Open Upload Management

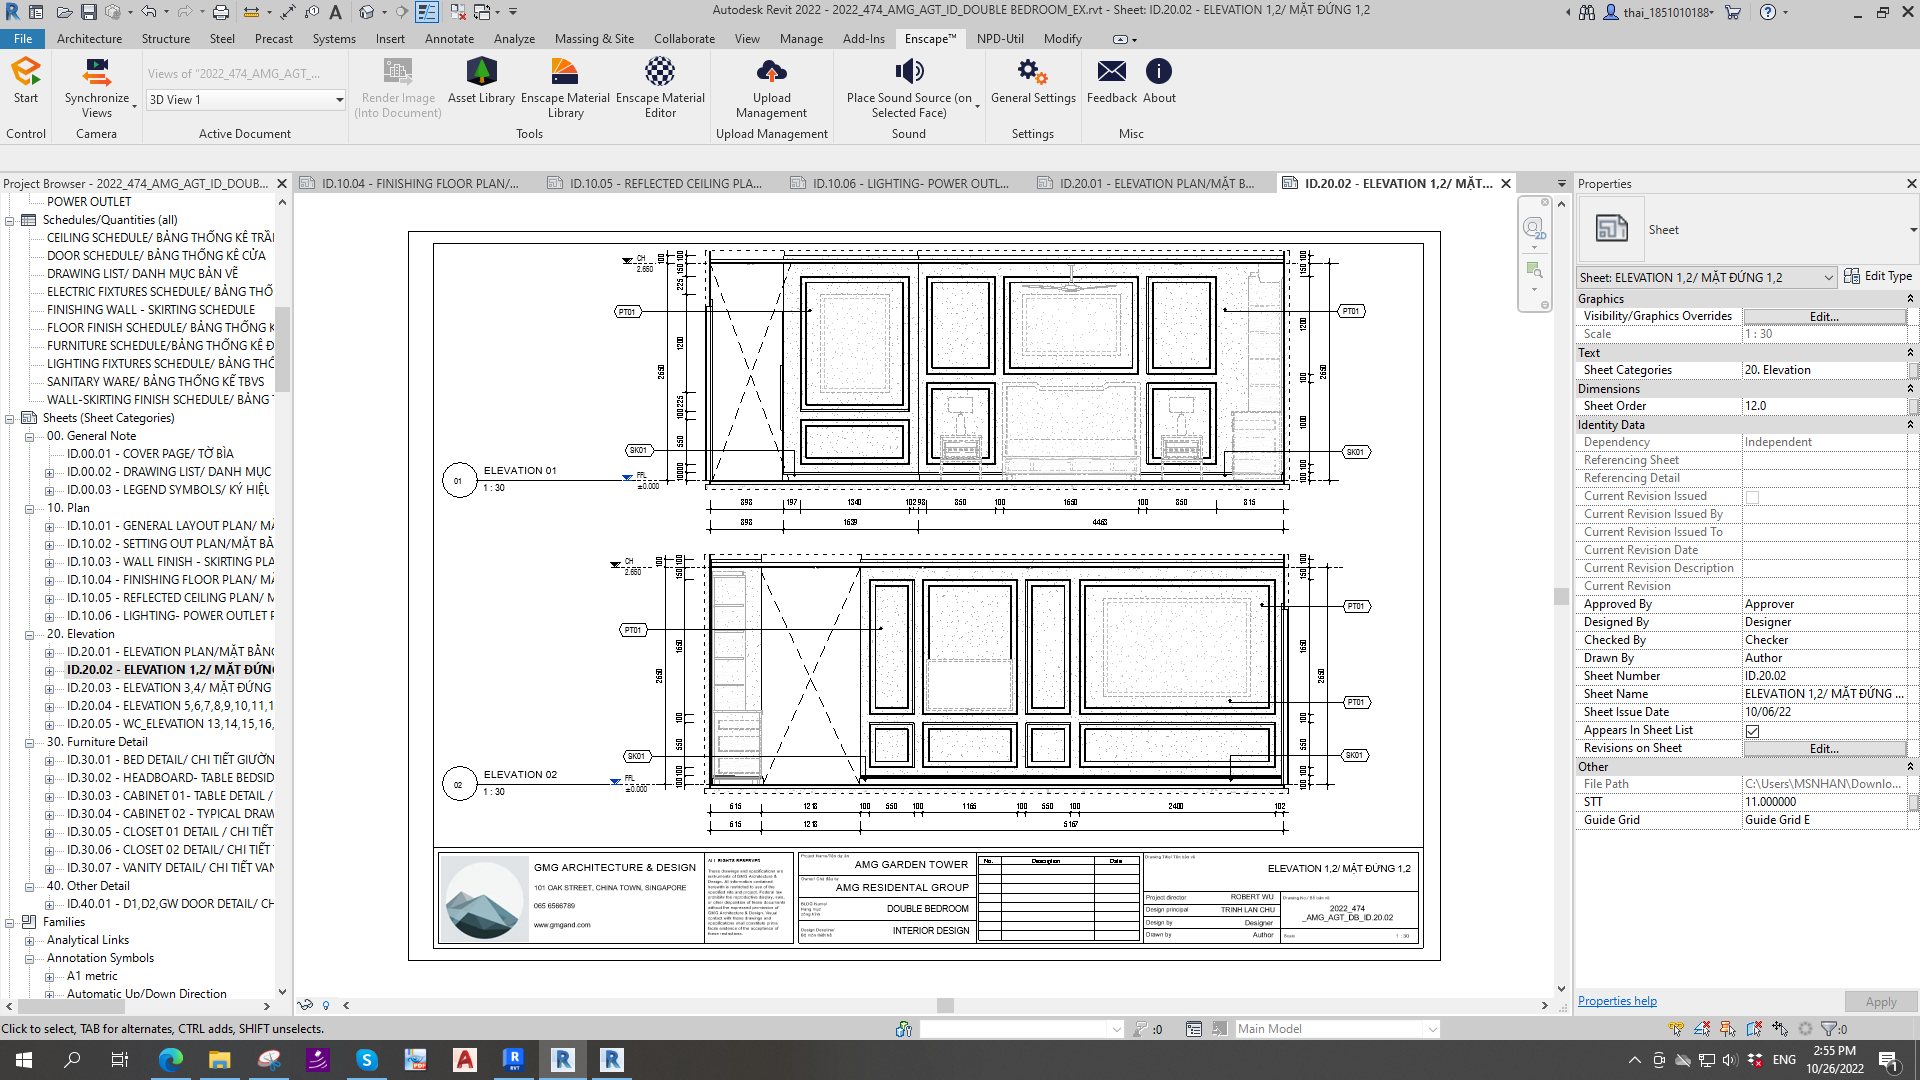(x=771, y=88)
